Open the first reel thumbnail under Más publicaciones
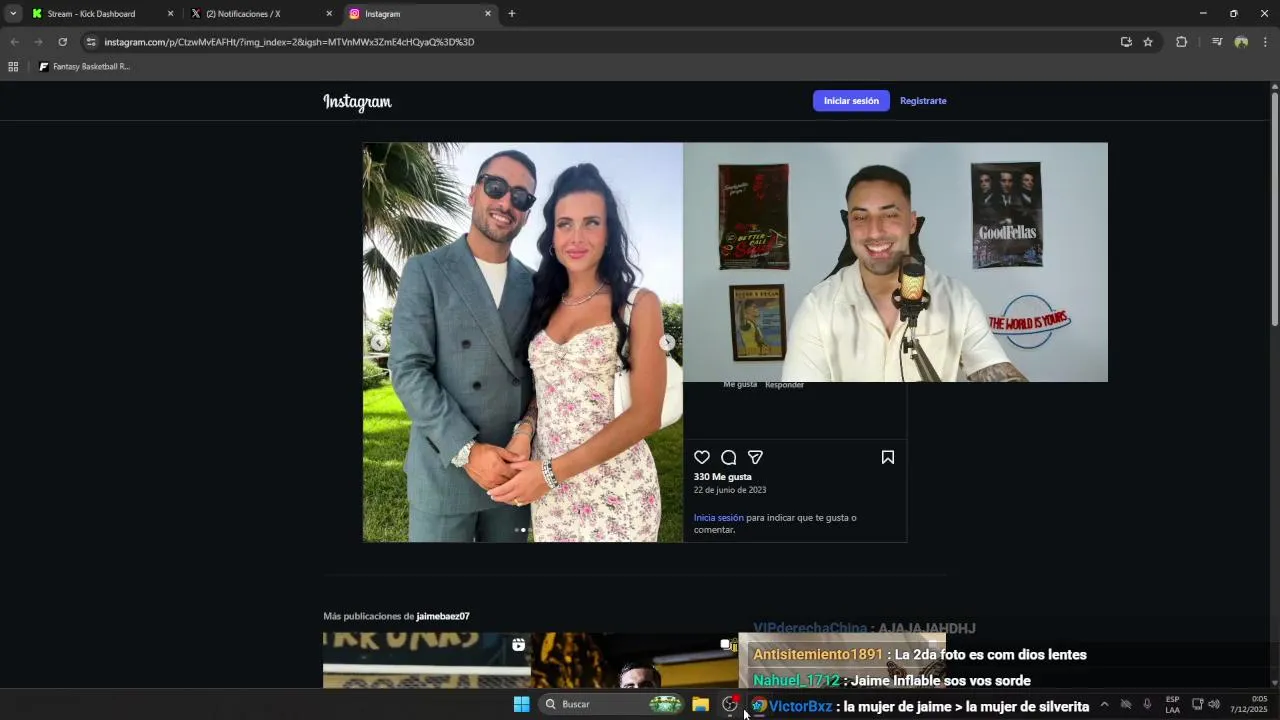The height and width of the screenshot is (720, 1280). point(427,660)
